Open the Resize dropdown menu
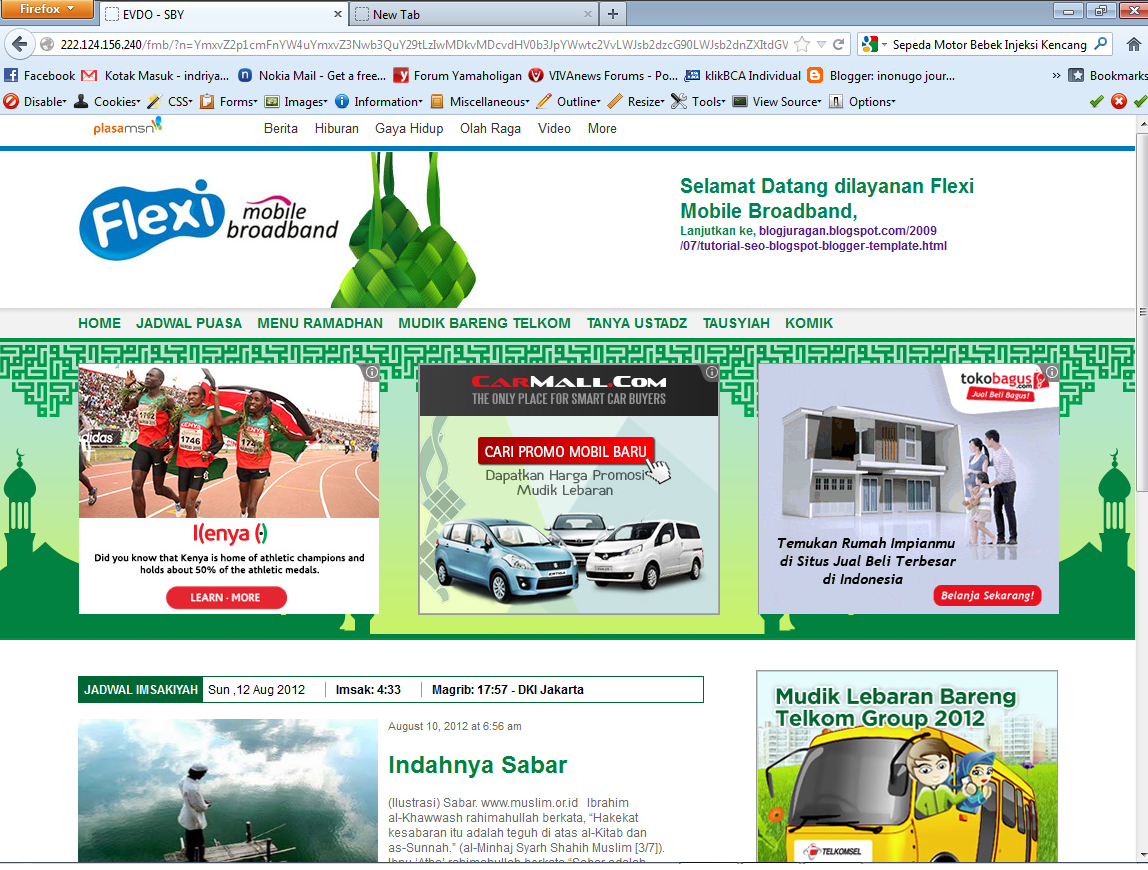Image resolution: width=1148 pixels, height=870 pixels. click(x=636, y=102)
